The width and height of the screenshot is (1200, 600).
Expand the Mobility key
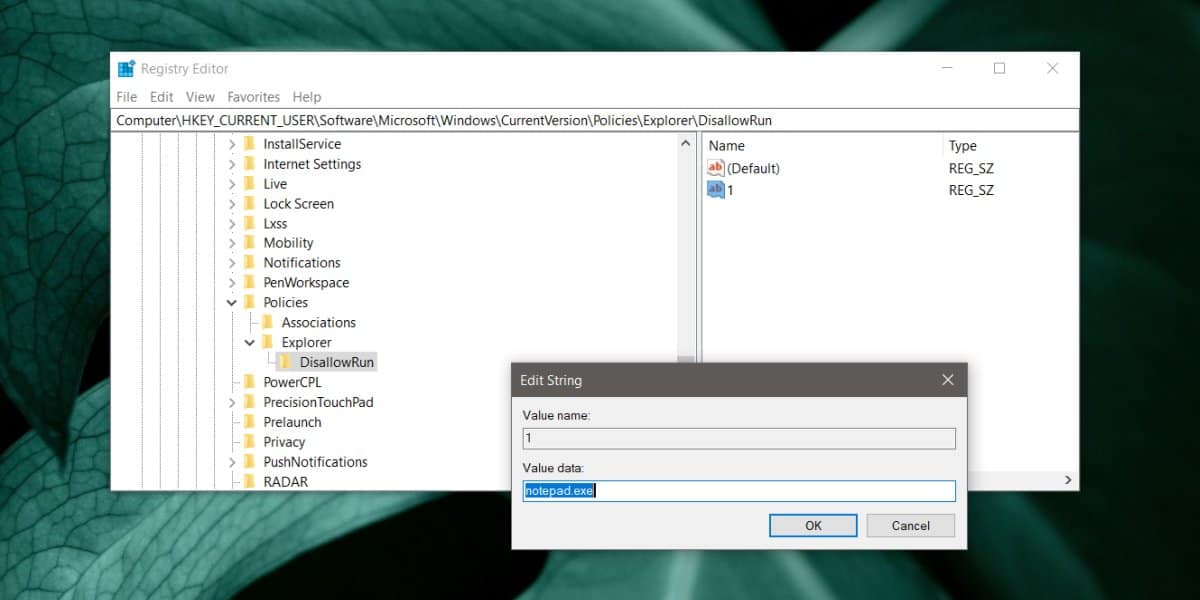(232, 243)
